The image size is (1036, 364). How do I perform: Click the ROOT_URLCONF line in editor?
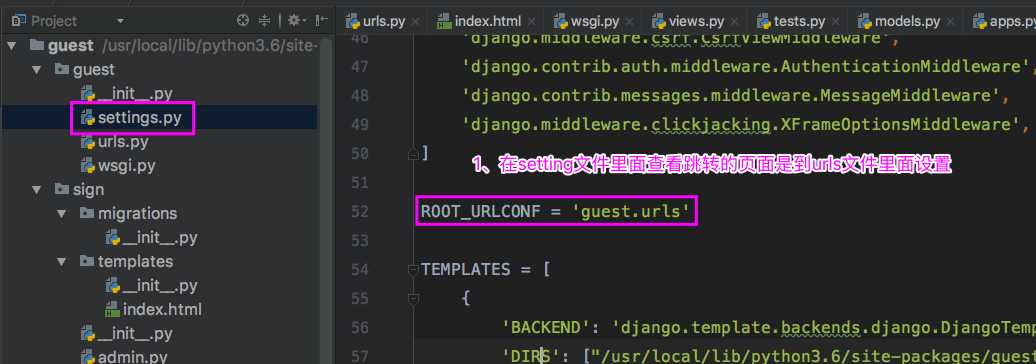556,211
